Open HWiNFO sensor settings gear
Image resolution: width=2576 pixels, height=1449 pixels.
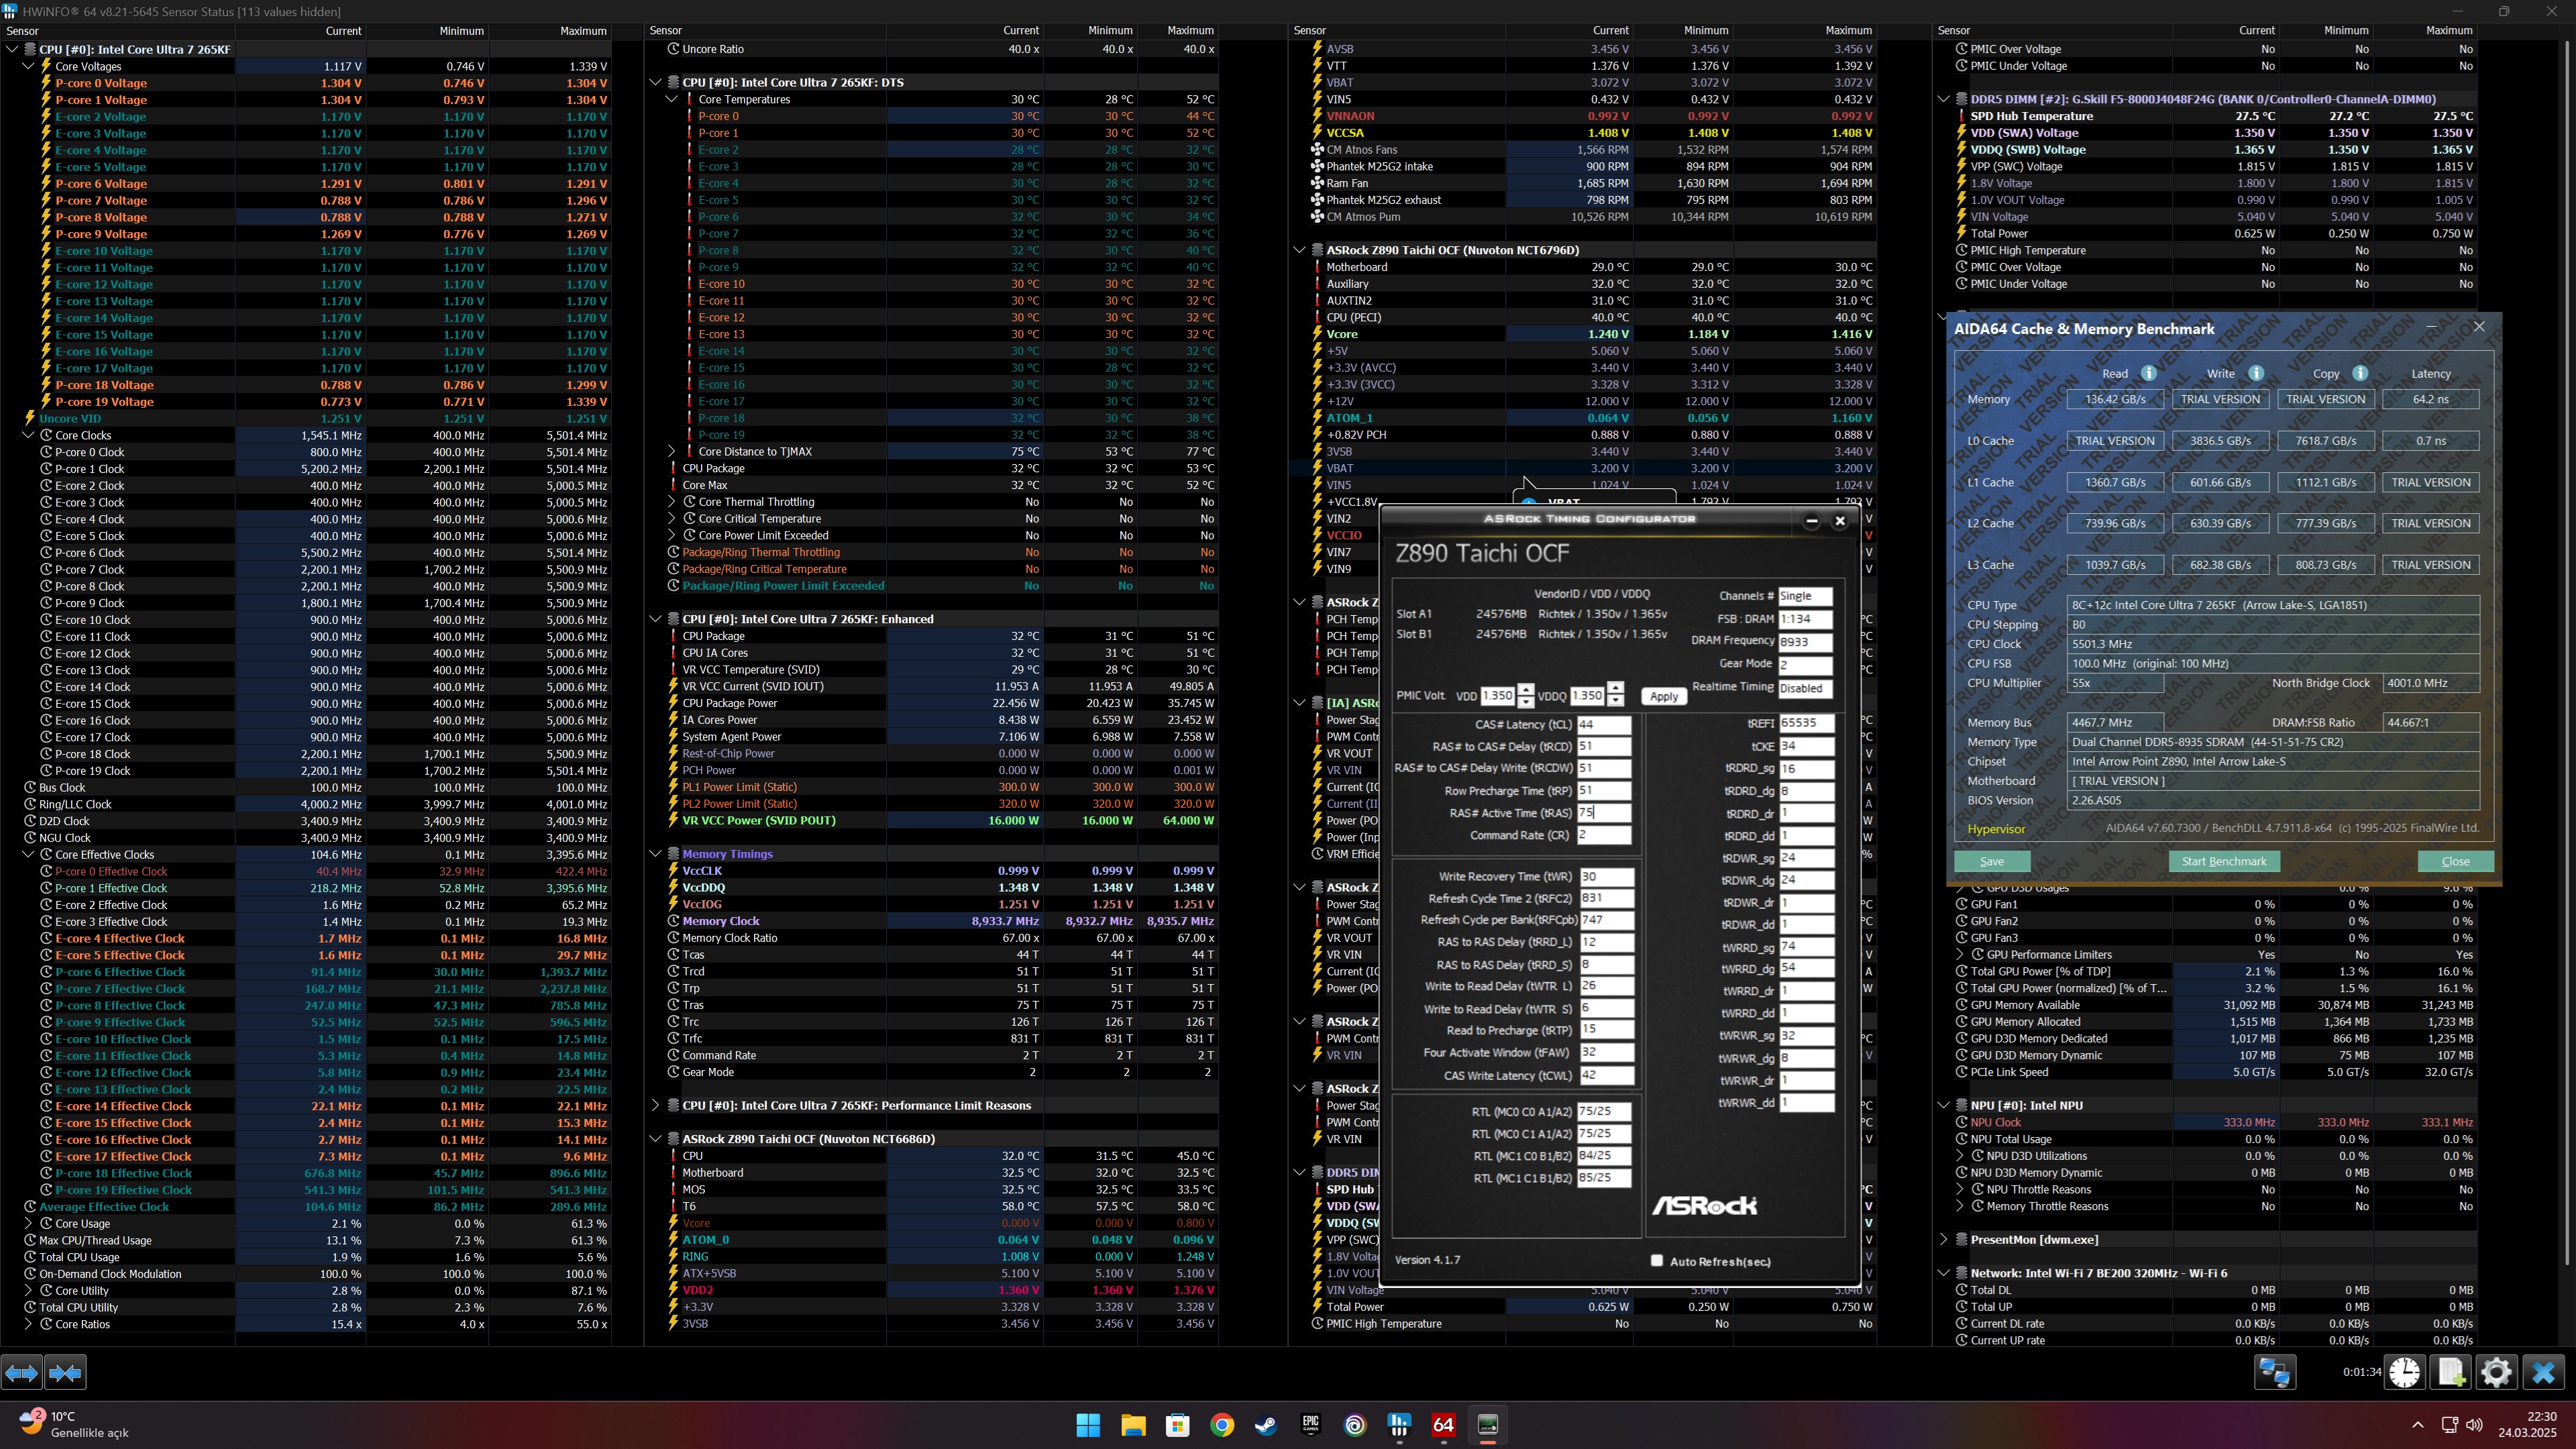[2497, 1373]
